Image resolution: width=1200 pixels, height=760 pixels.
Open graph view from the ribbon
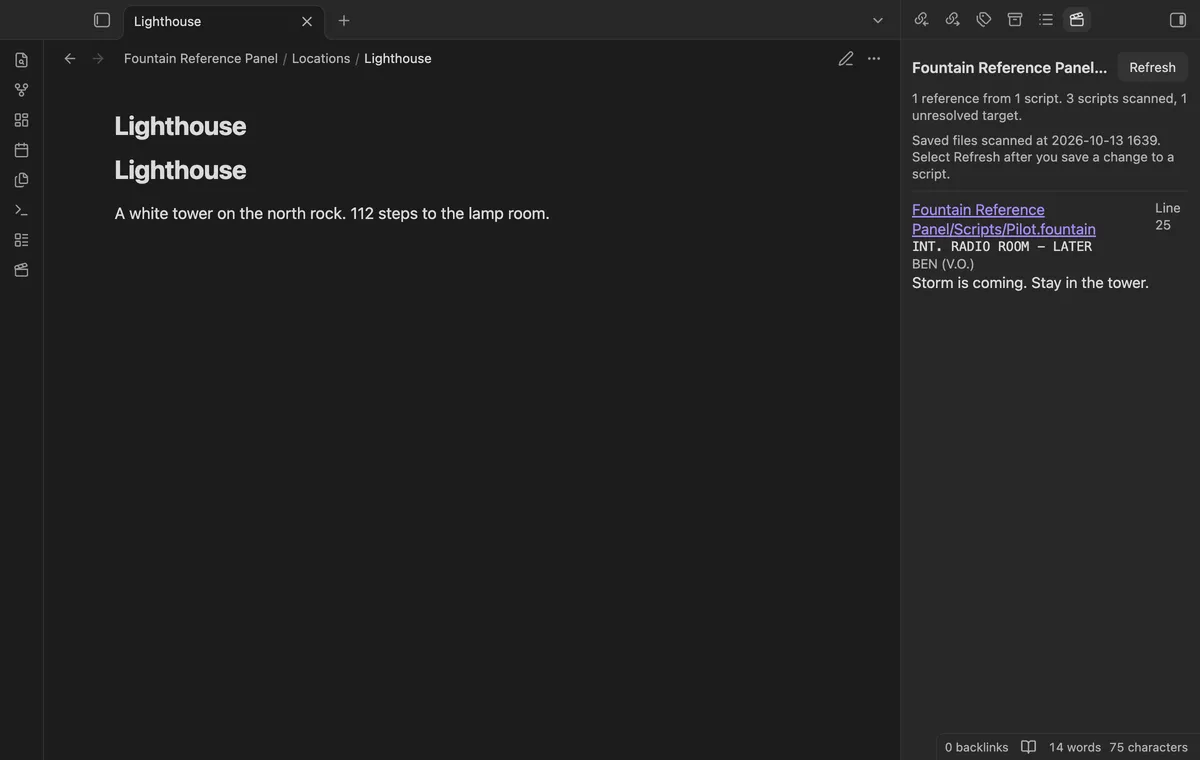[x=21, y=90]
